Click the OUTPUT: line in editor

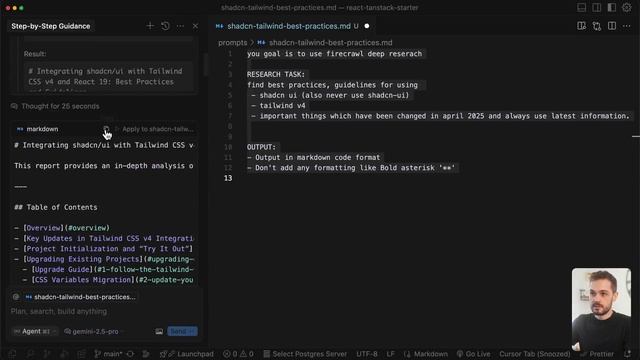(261, 147)
